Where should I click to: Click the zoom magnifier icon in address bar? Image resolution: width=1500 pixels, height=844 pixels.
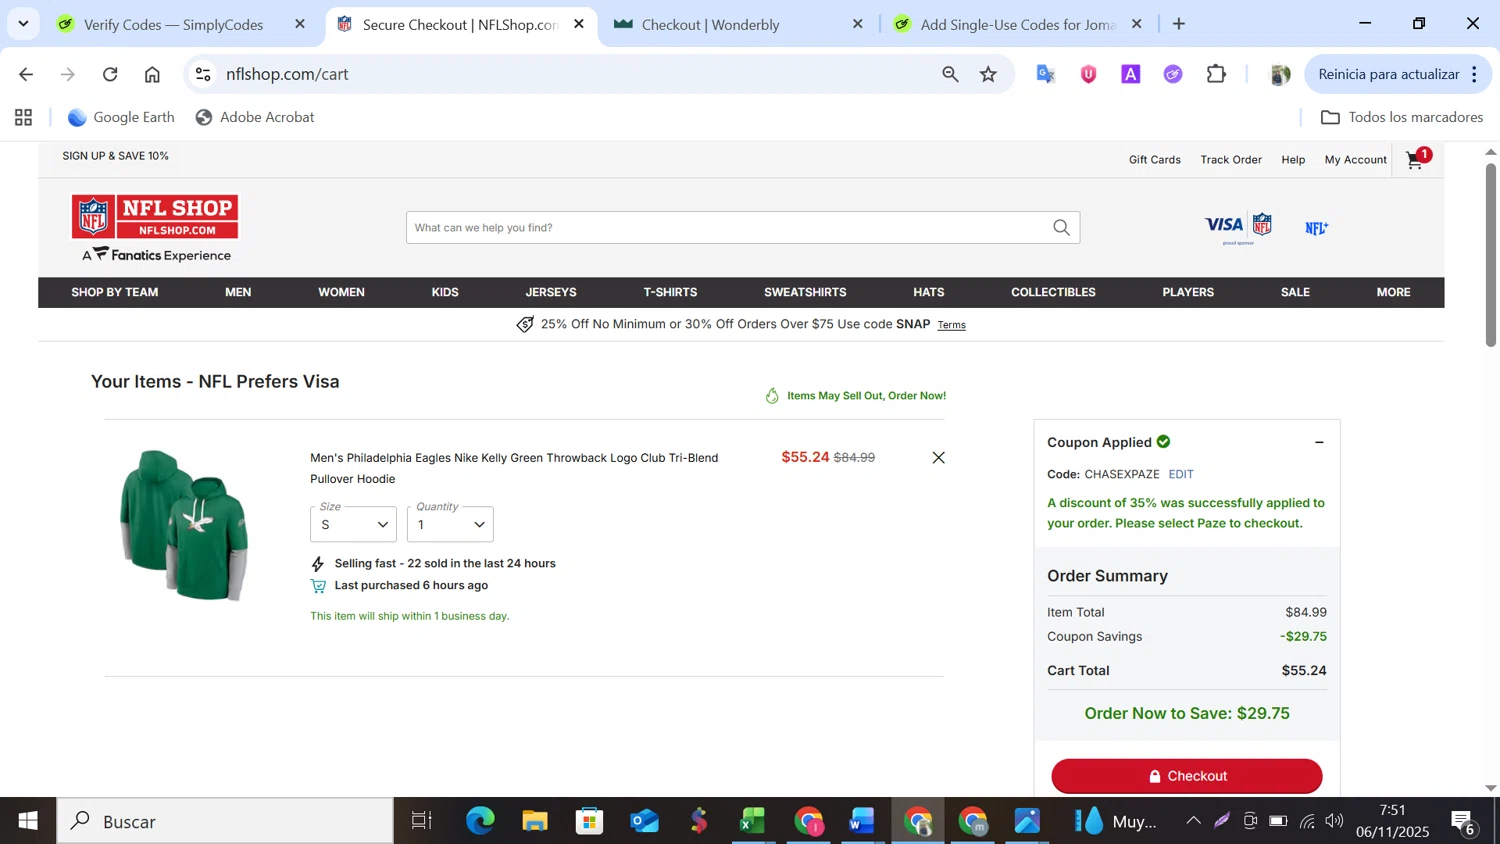[950, 74]
